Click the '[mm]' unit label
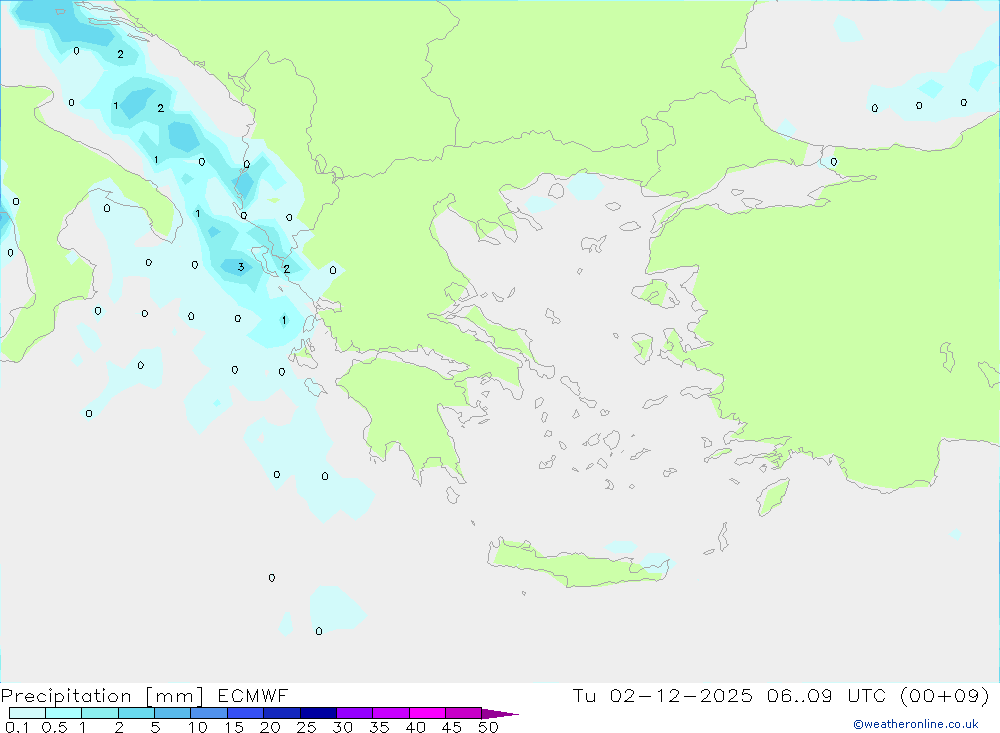Image resolution: width=1000 pixels, height=733 pixels. point(174,696)
